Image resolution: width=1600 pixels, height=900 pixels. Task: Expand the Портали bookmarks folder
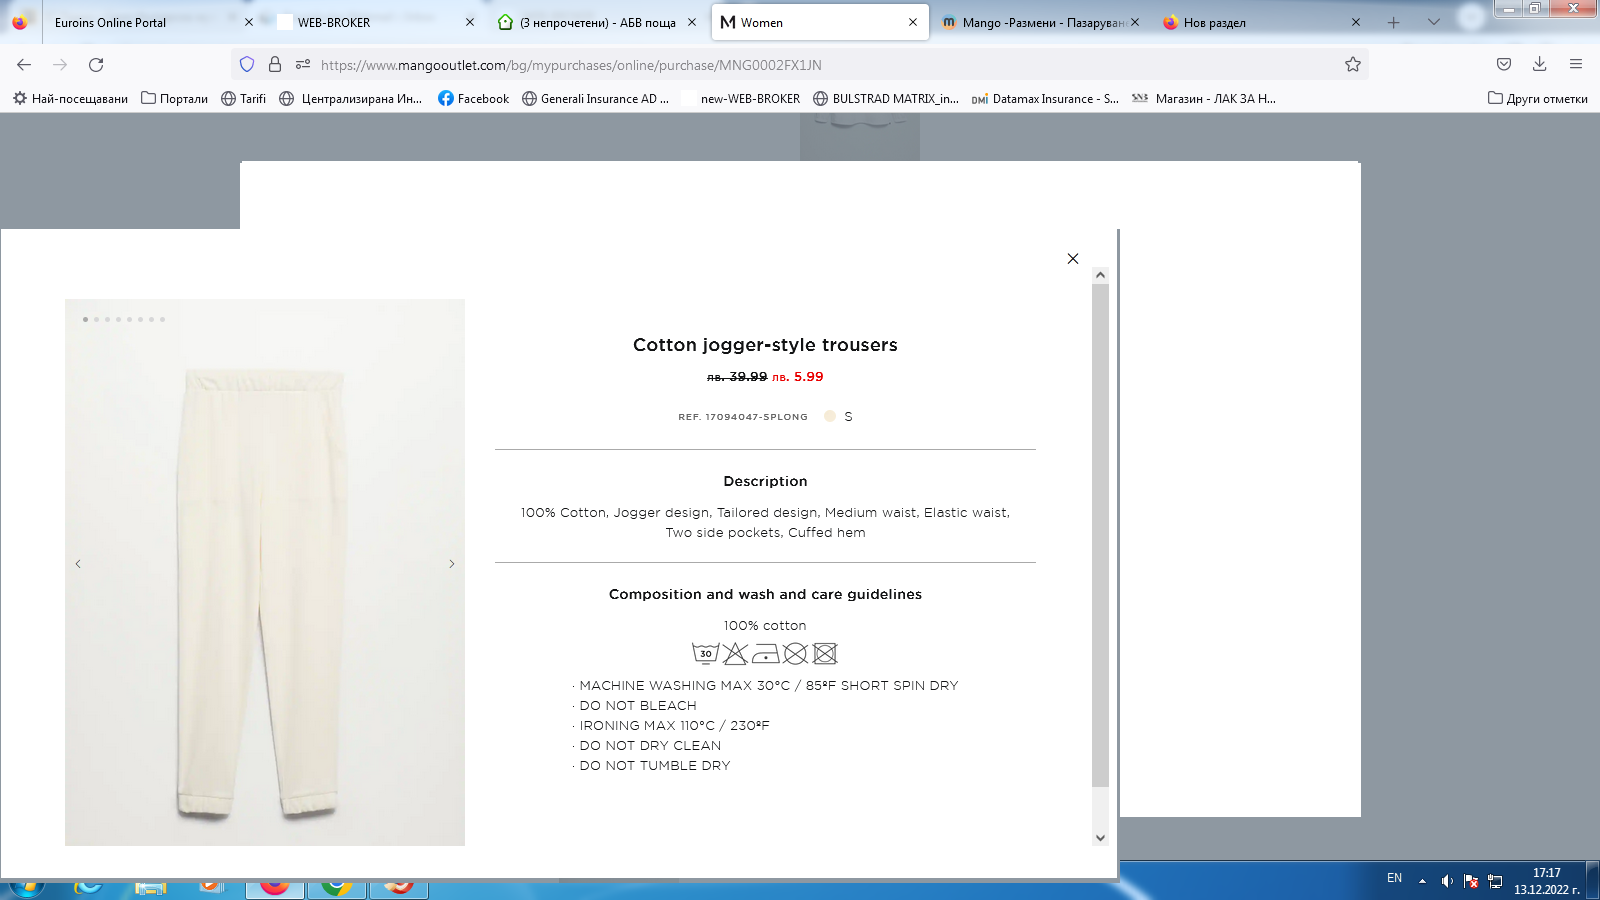click(x=175, y=99)
